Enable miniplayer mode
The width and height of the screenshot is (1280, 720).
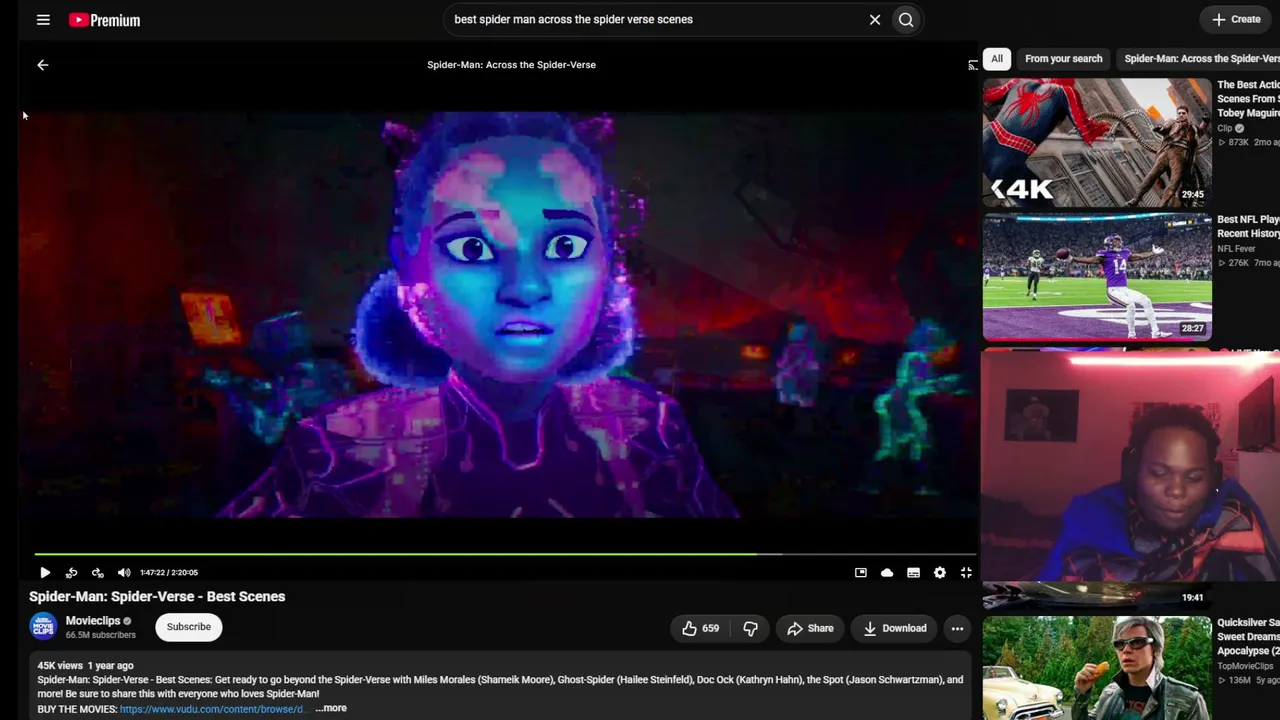click(861, 573)
